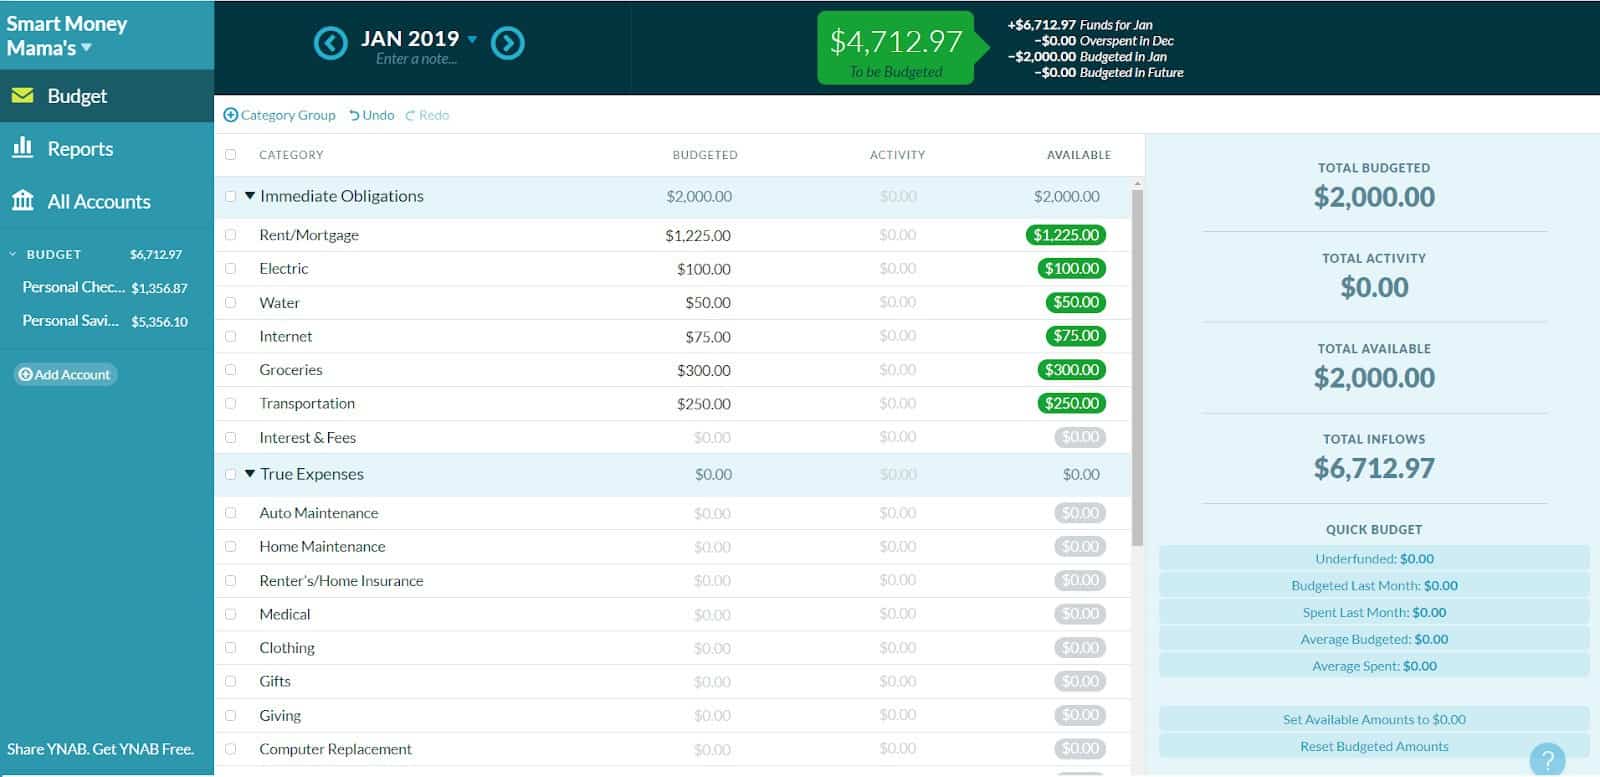The image size is (1600, 777).
Task: Click the ACTIVITY column header
Action: [x=897, y=155]
